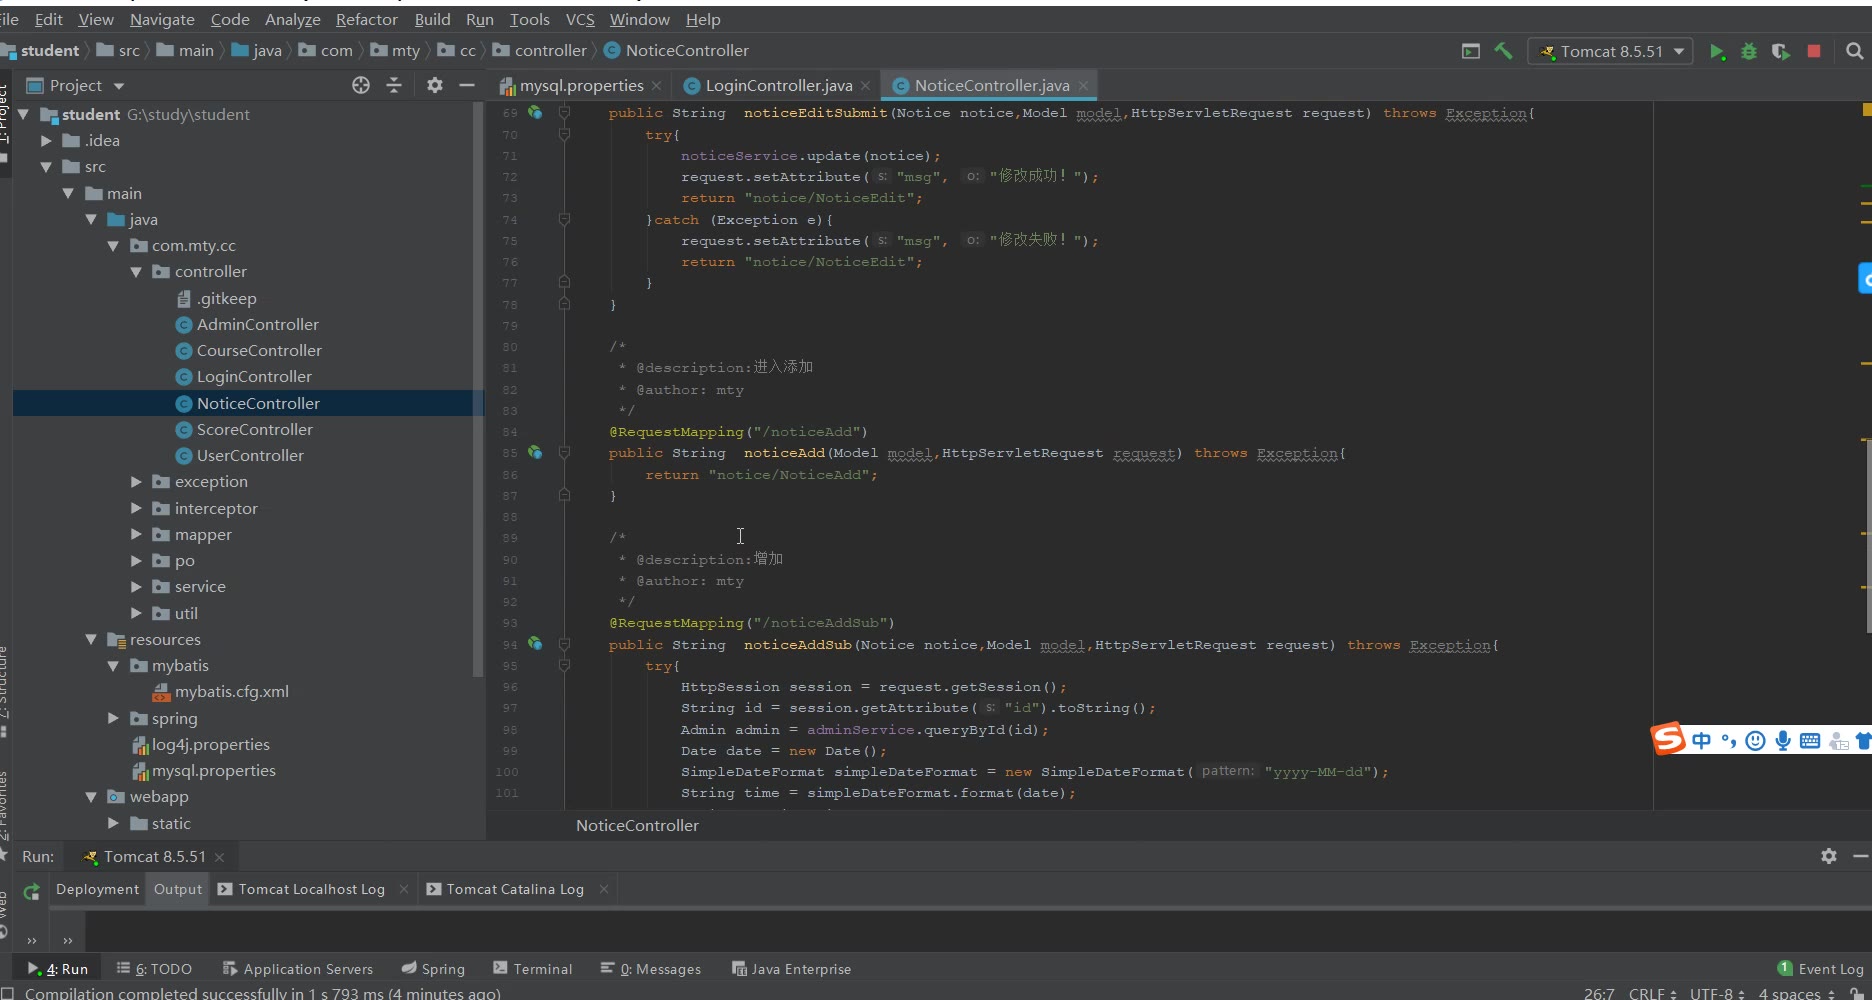Image resolution: width=1872 pixels, height=1000 pixels.
Task: Switch to the LoginController.java tab
Action: (x=778, y=86)
